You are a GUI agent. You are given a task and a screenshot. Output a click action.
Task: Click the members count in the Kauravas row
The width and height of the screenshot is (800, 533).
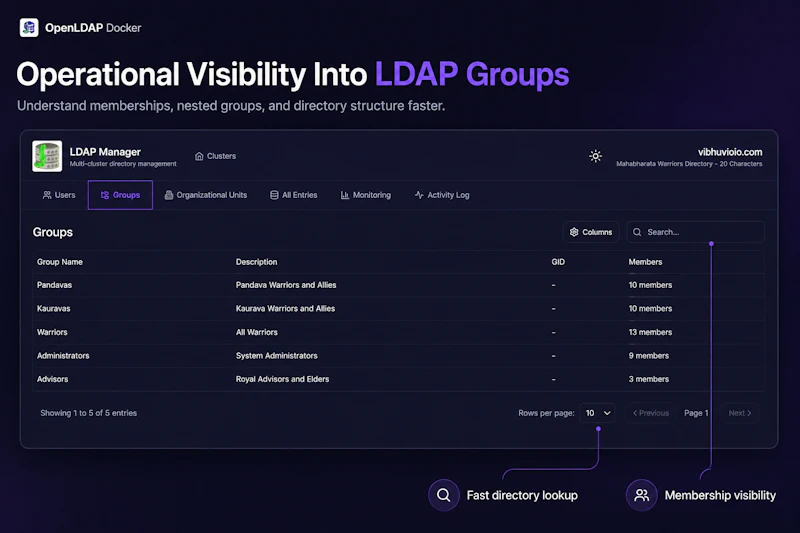pos(650,309)
